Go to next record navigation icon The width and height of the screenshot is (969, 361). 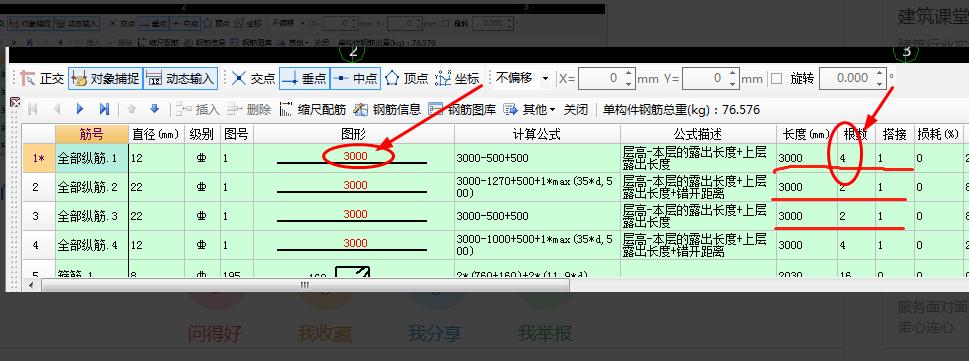point(80,109)
